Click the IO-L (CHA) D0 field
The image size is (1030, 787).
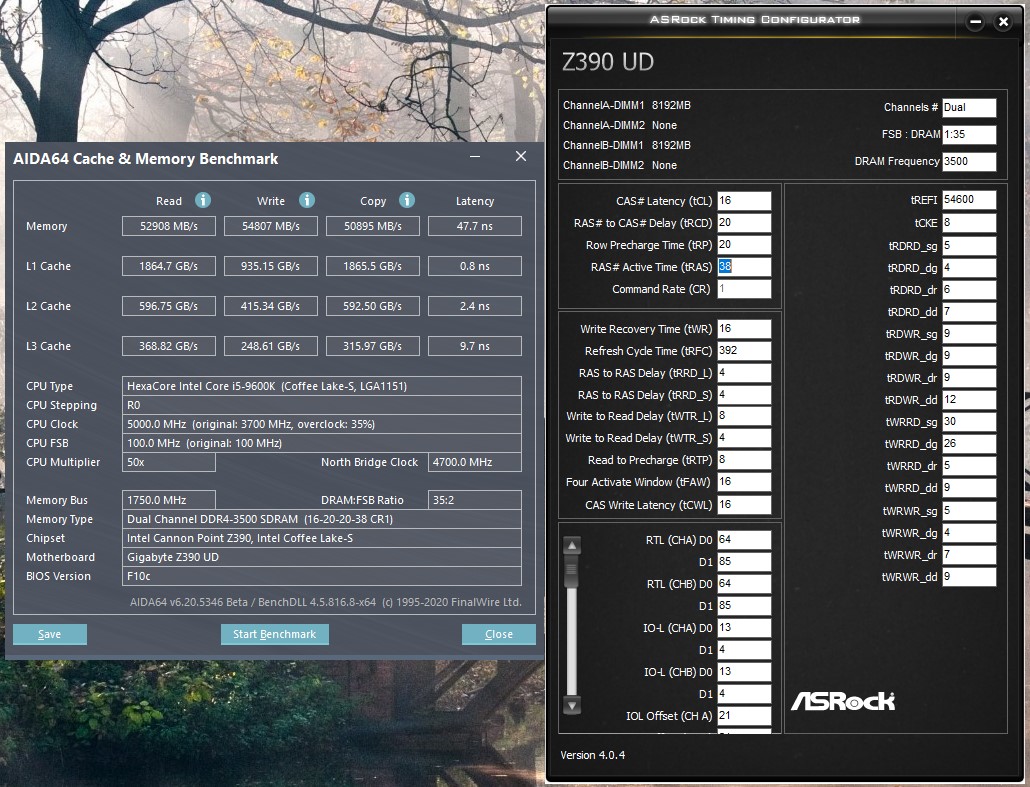744,627
